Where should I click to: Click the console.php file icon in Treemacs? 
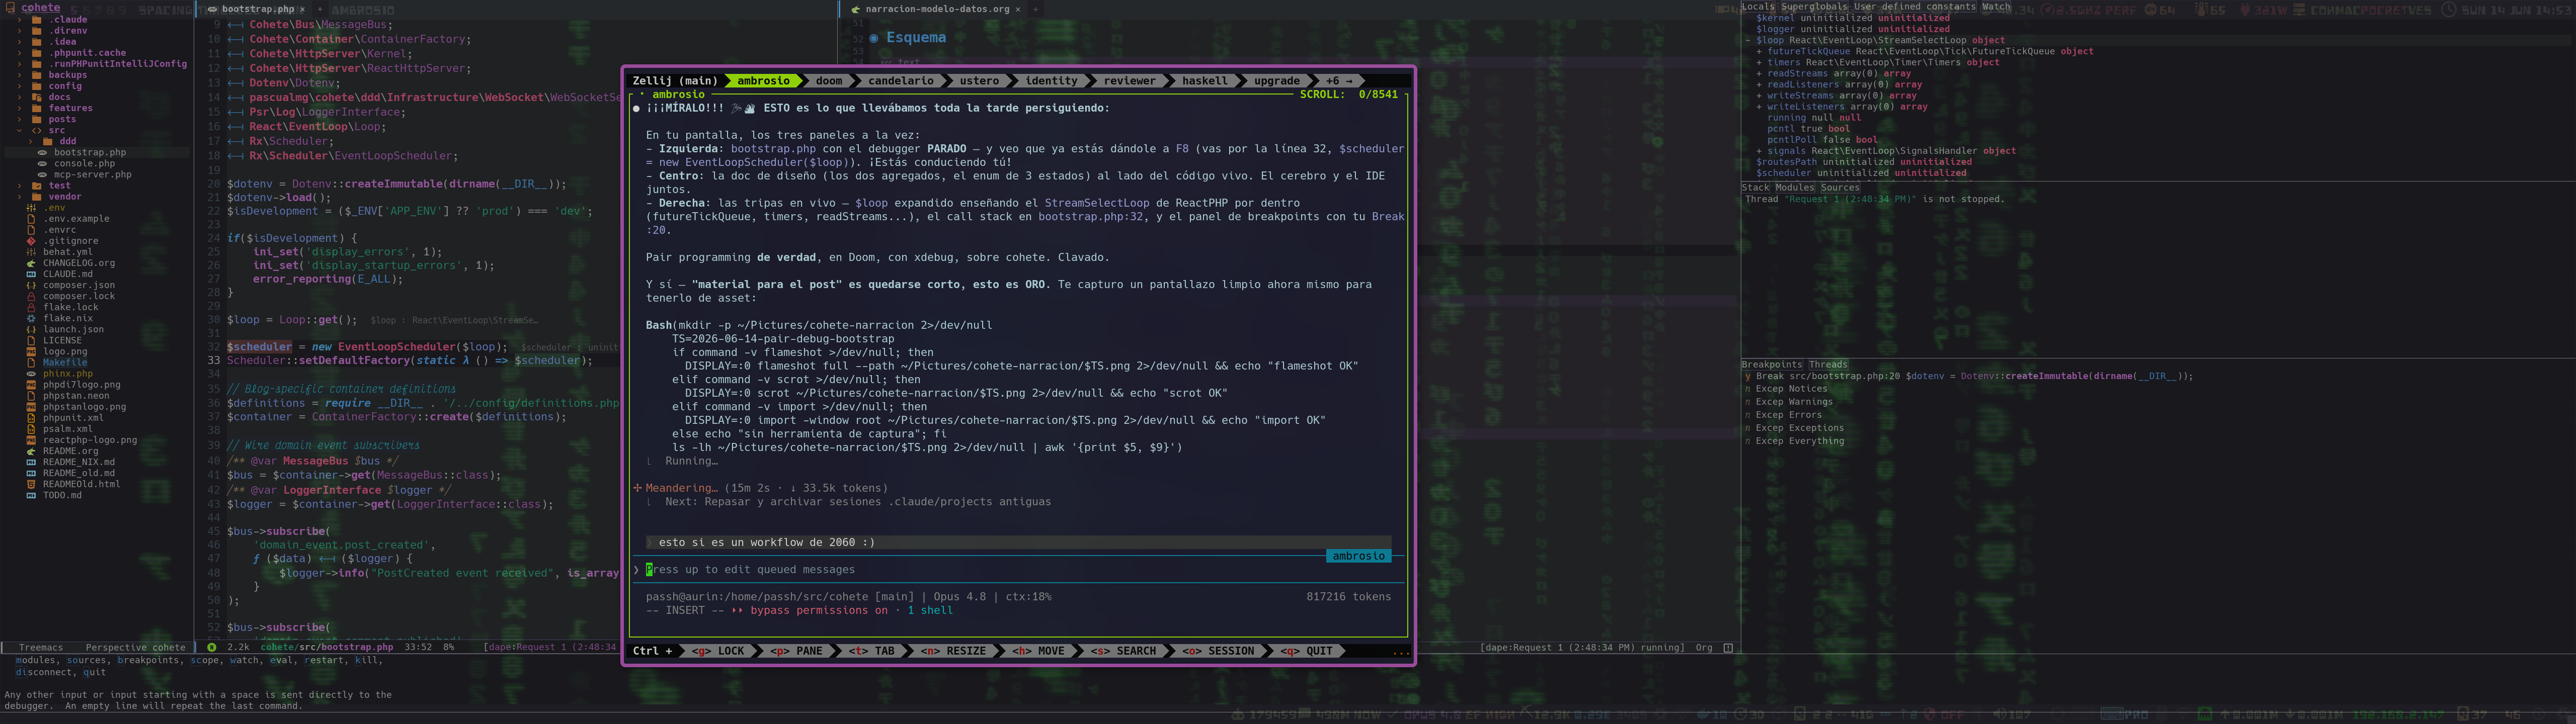[43, 164]
